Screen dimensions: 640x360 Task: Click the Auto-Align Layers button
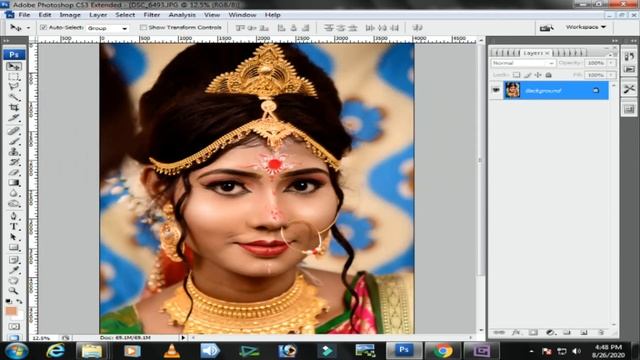417,28
